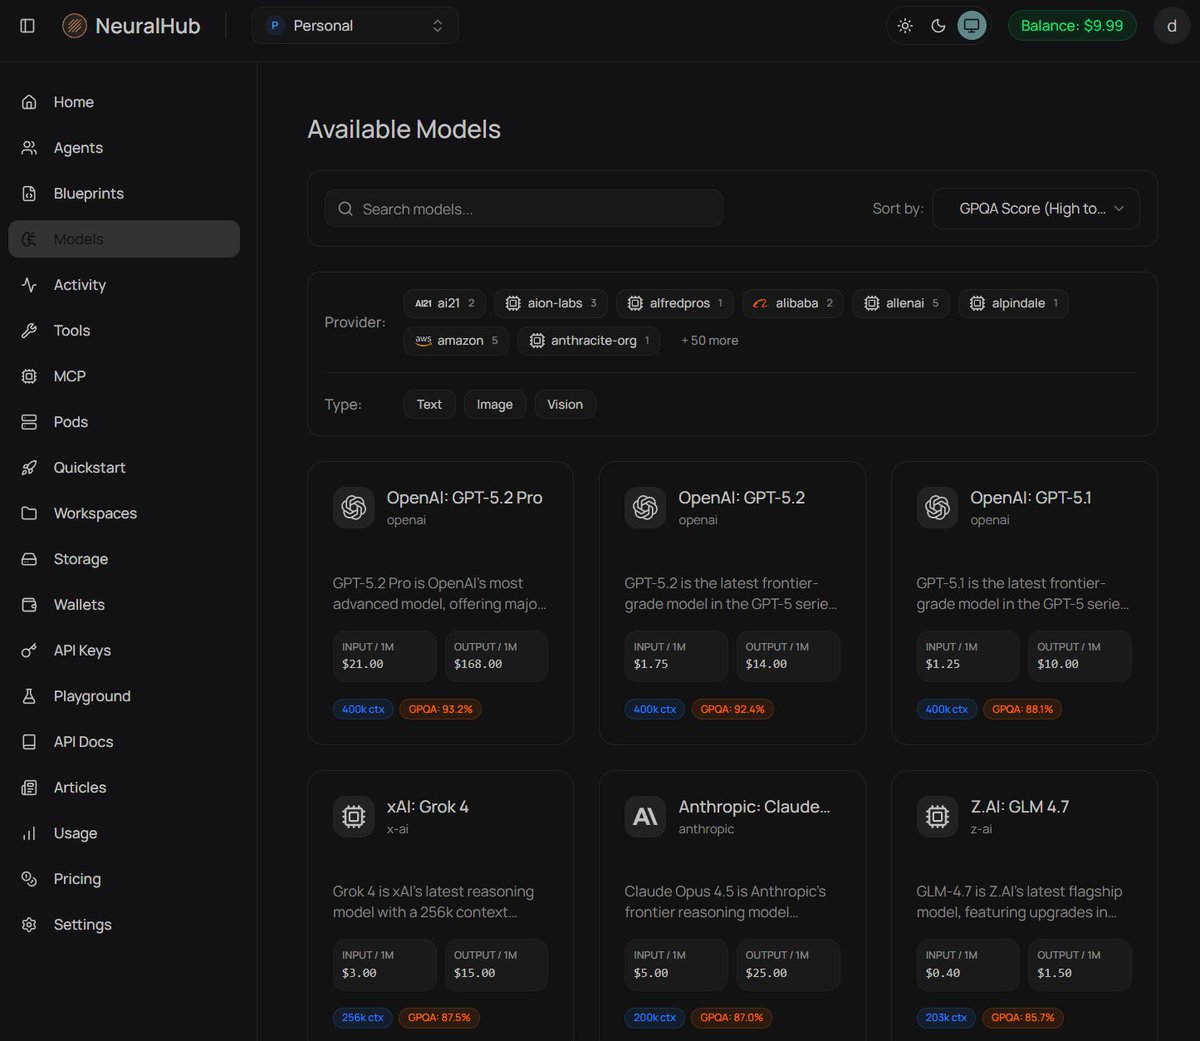Open the OpenAI: GPT-5.2 Pro model title

pos(465,498)
